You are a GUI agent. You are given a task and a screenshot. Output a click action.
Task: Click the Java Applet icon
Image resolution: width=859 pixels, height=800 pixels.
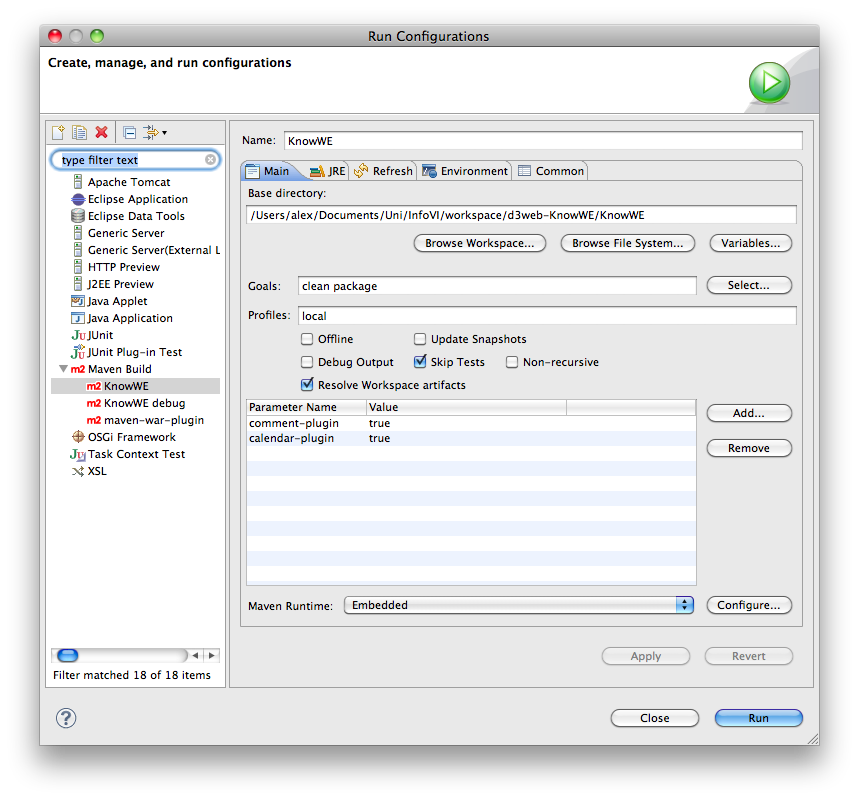(78, 301)
